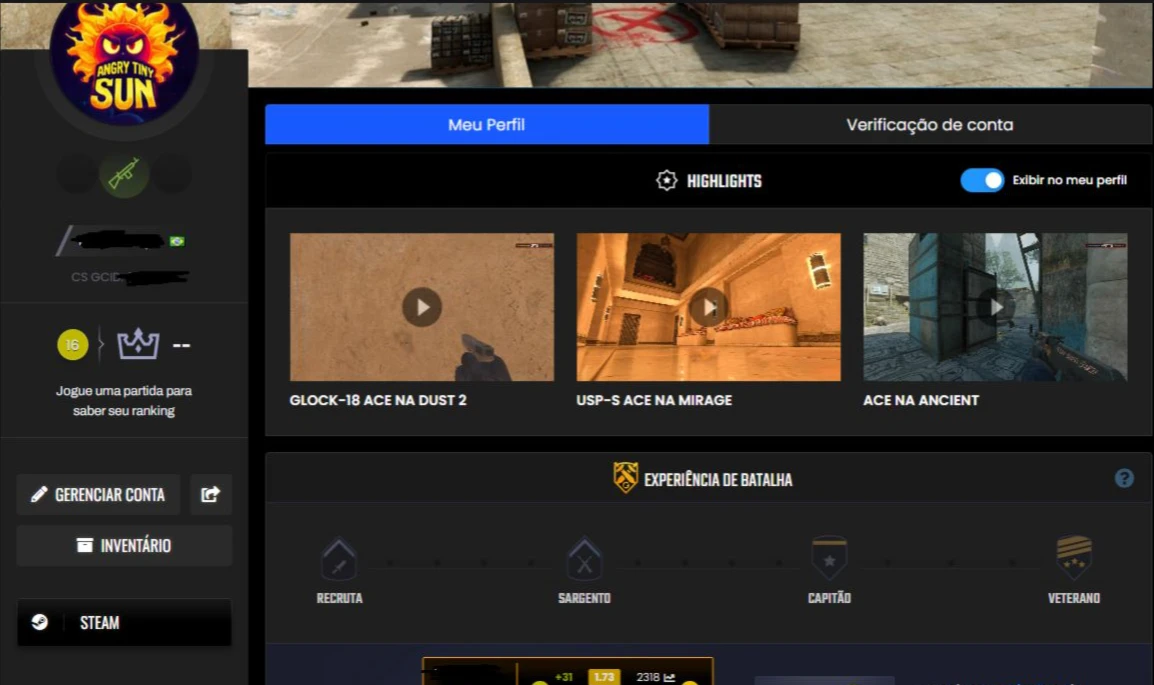Open the Inventário button
The image size is (1154, 685).
(124, 545)
